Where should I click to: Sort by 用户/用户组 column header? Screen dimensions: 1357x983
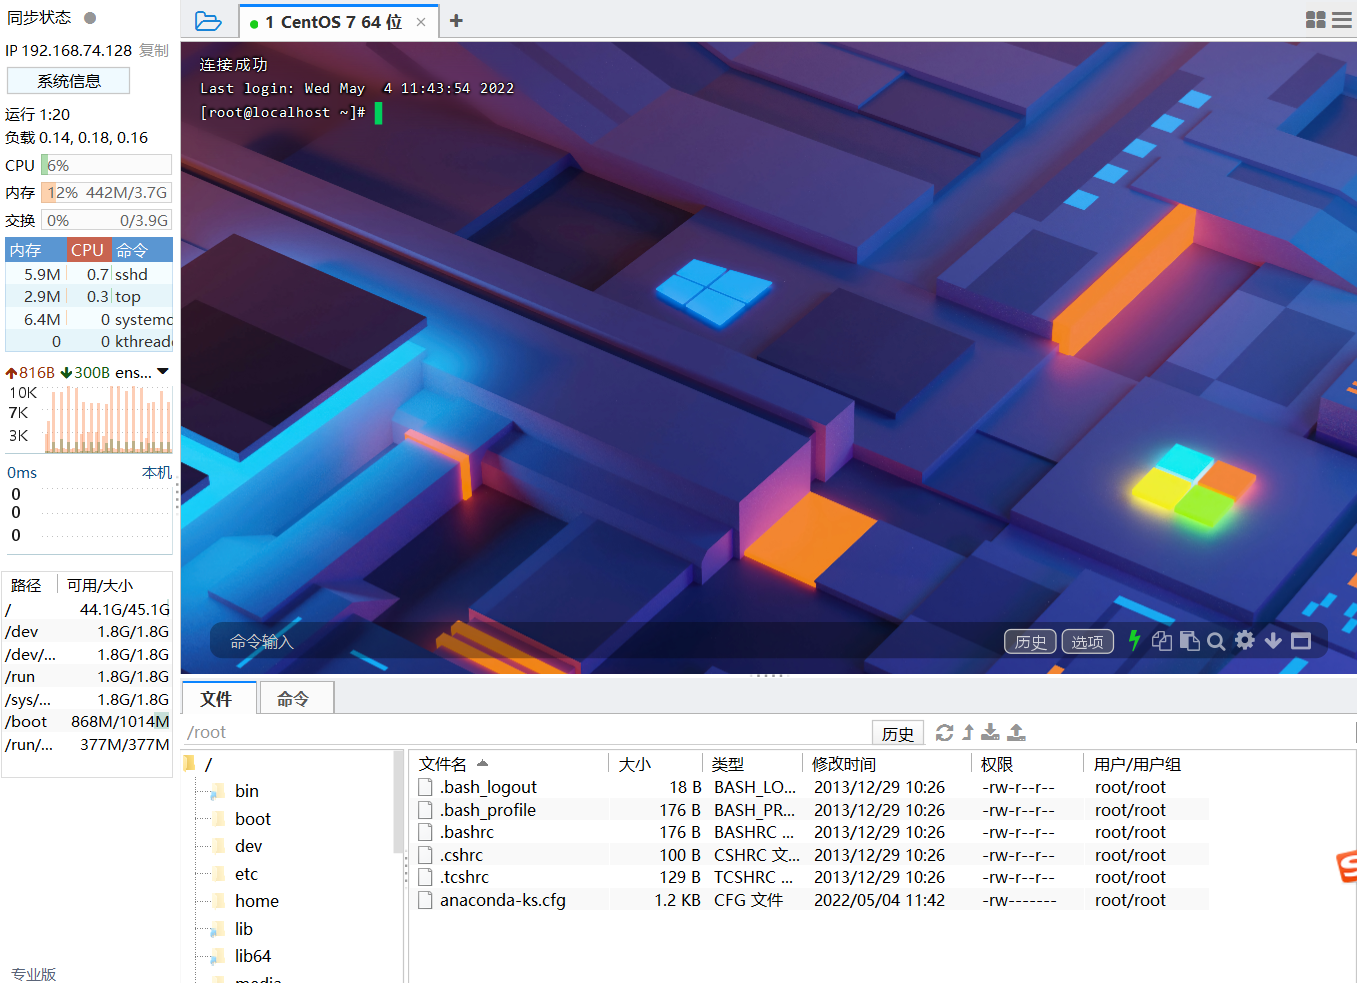click(x=1137, y=764)
